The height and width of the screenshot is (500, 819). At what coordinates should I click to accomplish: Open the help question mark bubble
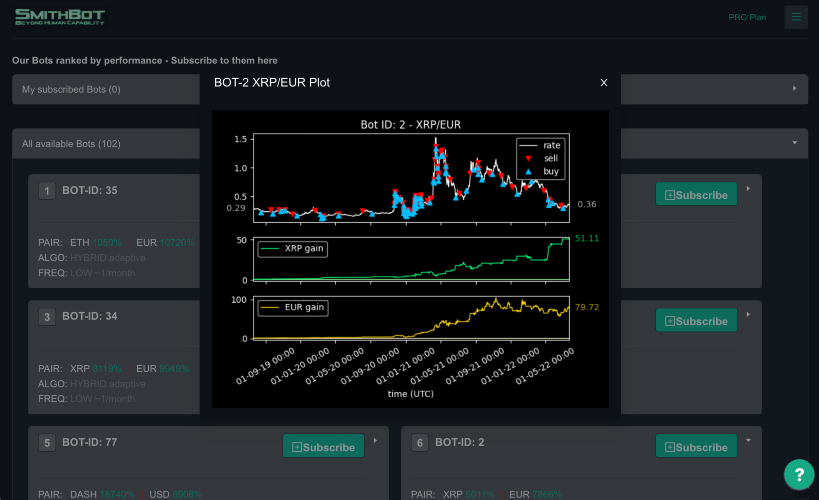(x=799, y=474)
